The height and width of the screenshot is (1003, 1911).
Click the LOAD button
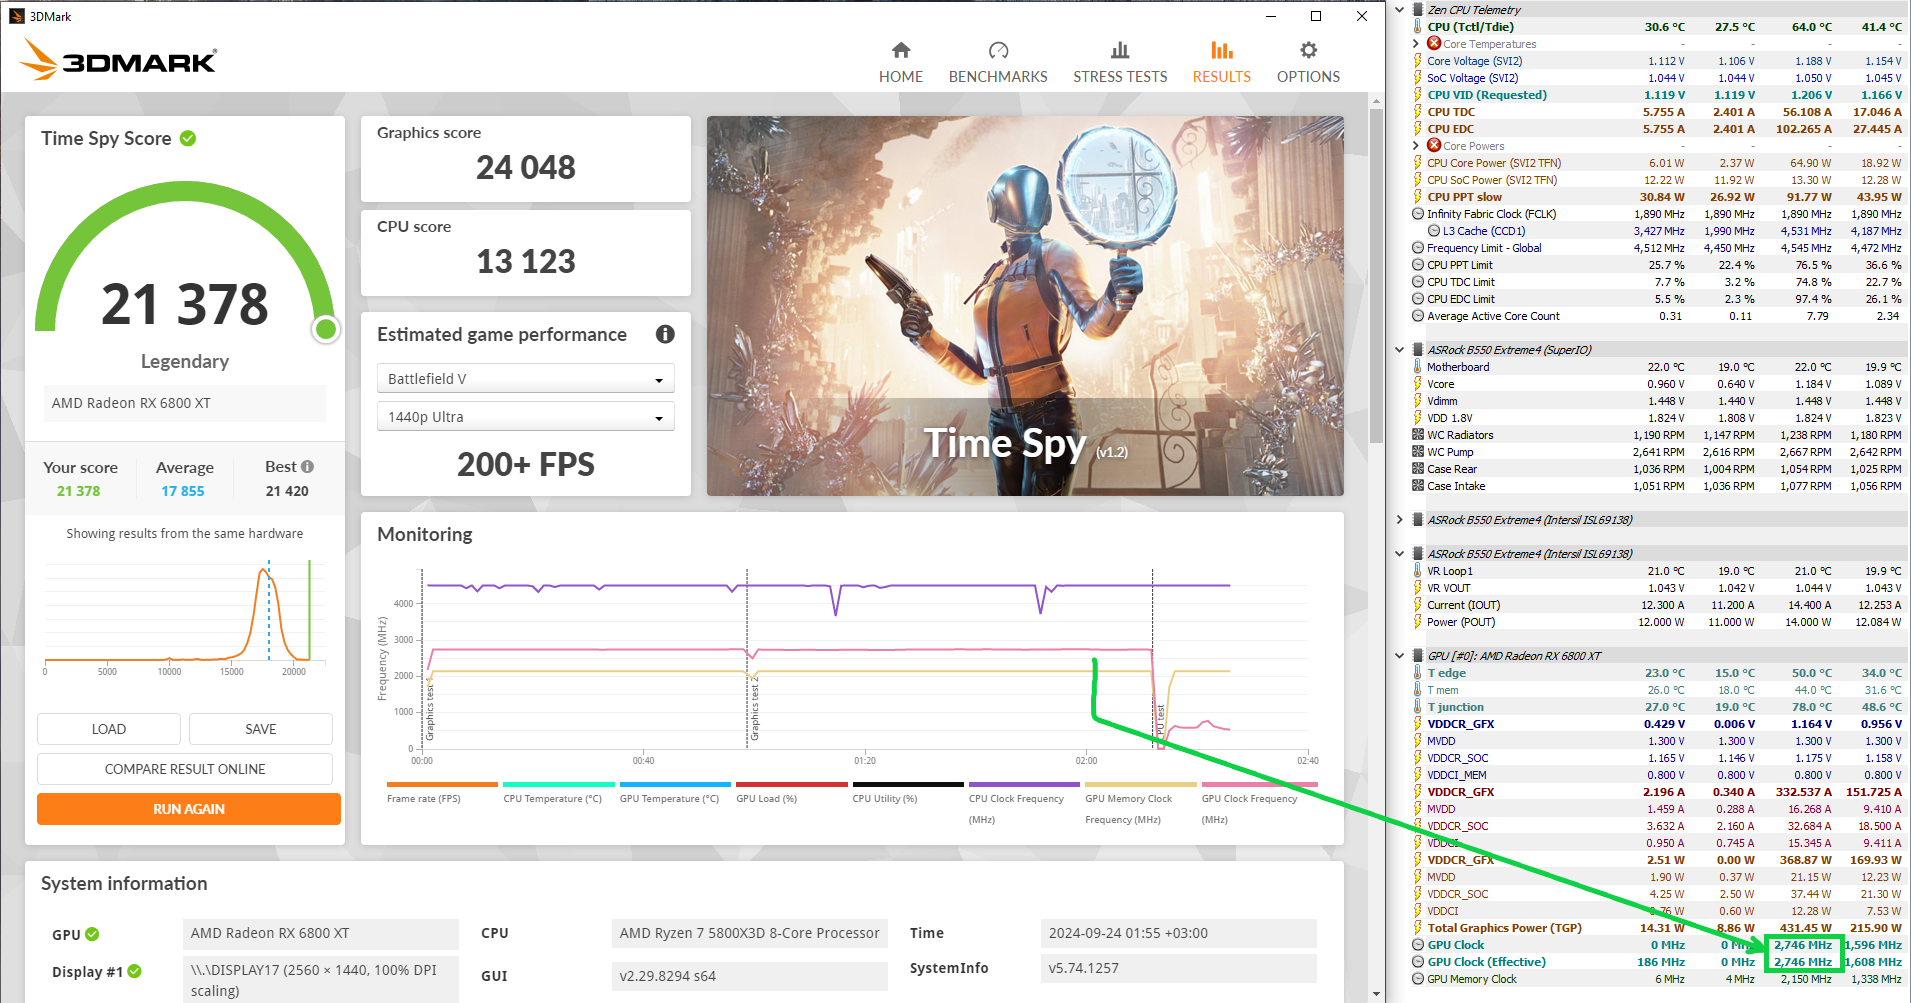pyautogui.click(x=109, y=729)
